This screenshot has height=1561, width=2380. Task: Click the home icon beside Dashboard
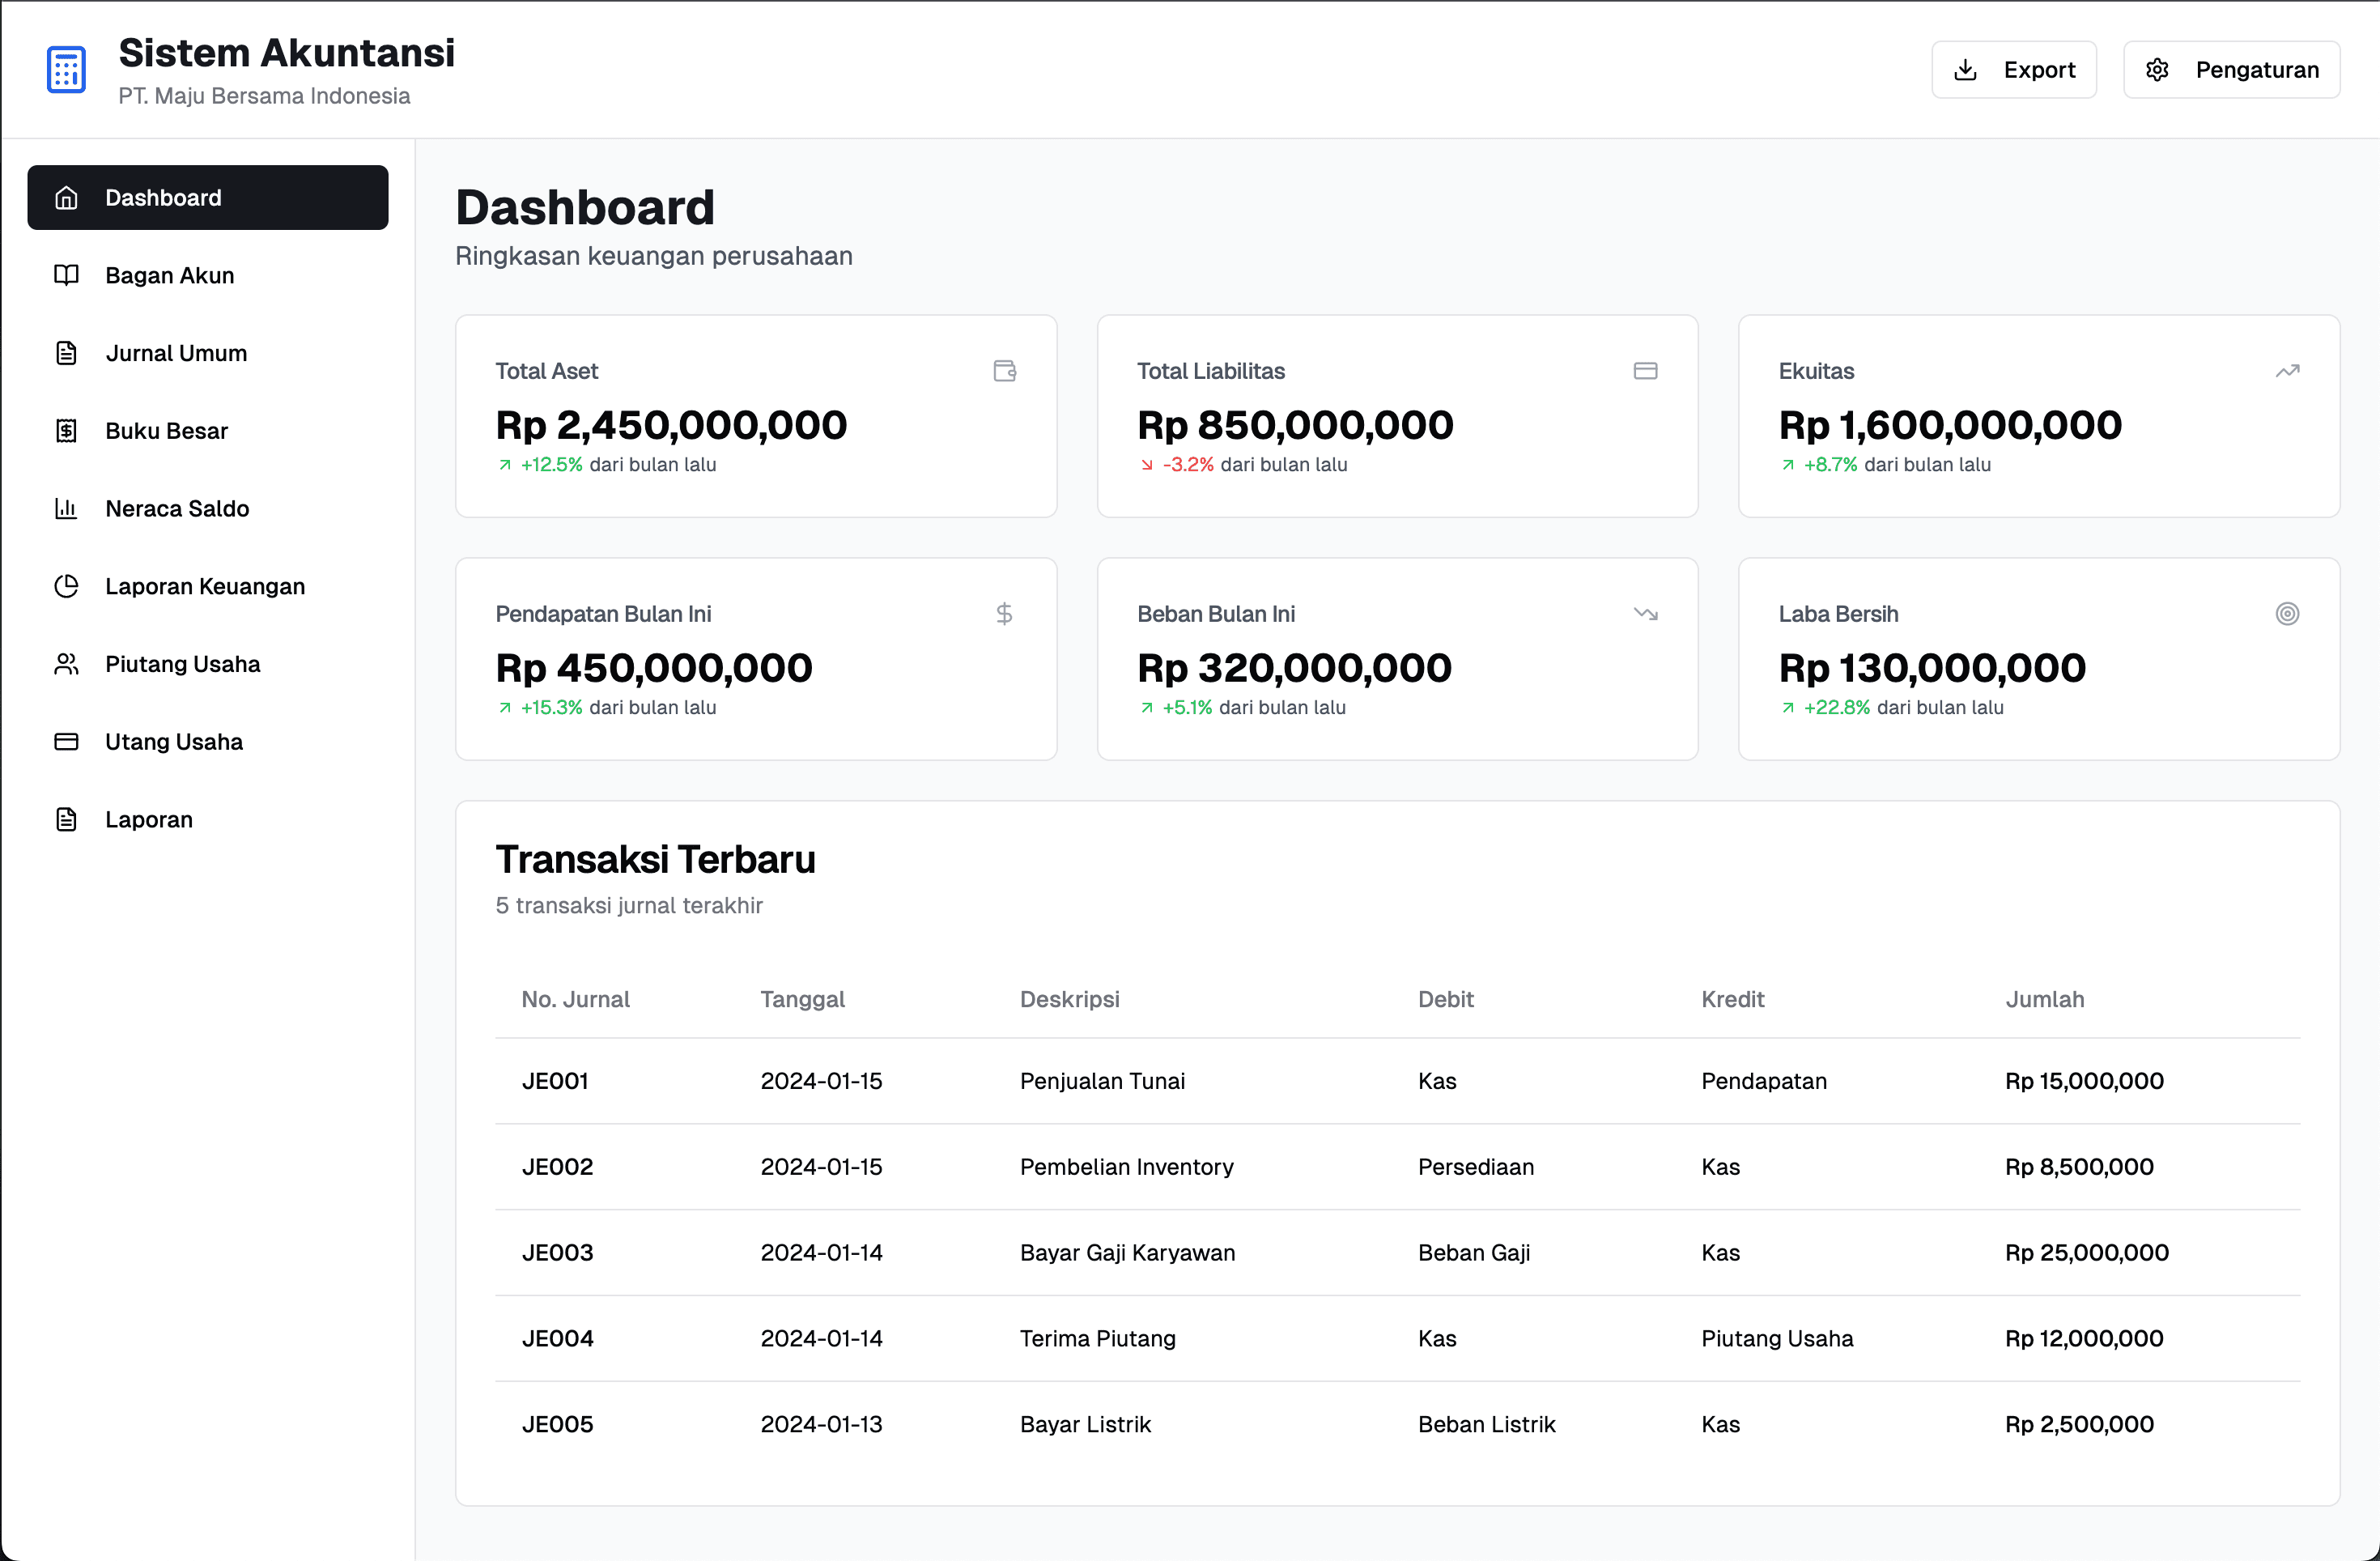click(66, 198)
